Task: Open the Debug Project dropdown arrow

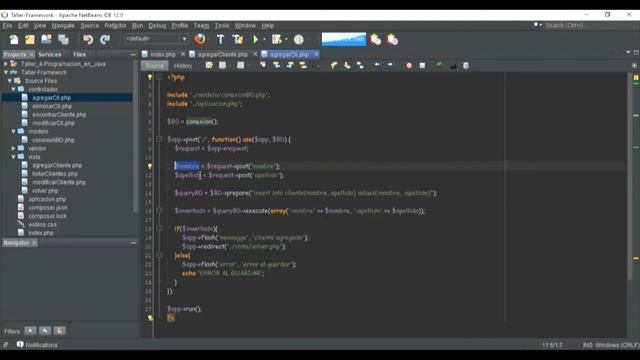Action: tap(287, 40)
